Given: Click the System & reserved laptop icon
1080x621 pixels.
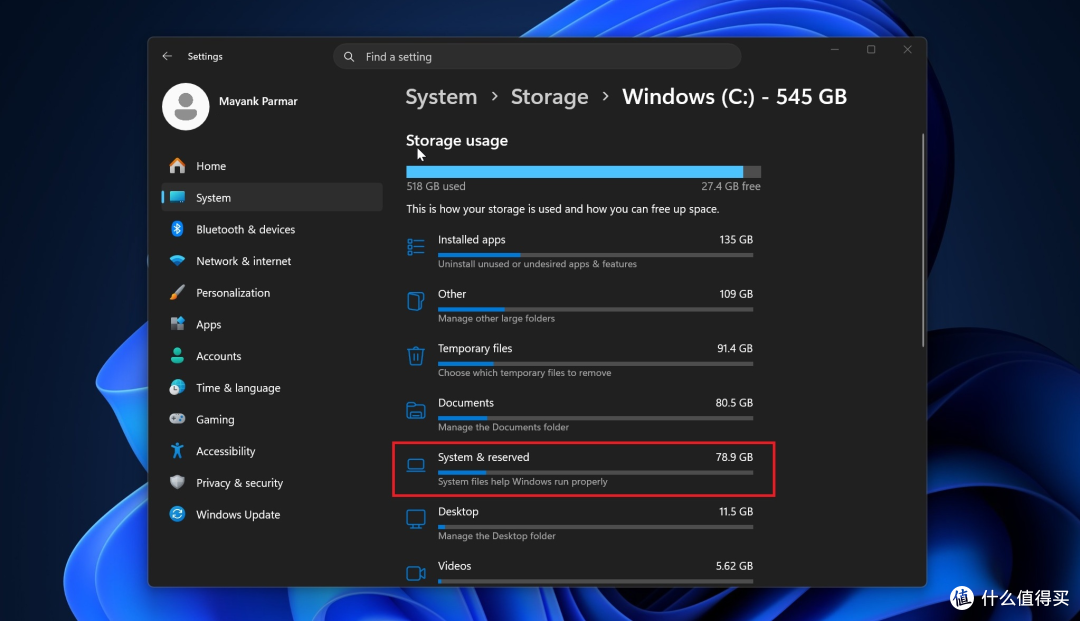Looking at the screenshot, I should coord(415,465).
